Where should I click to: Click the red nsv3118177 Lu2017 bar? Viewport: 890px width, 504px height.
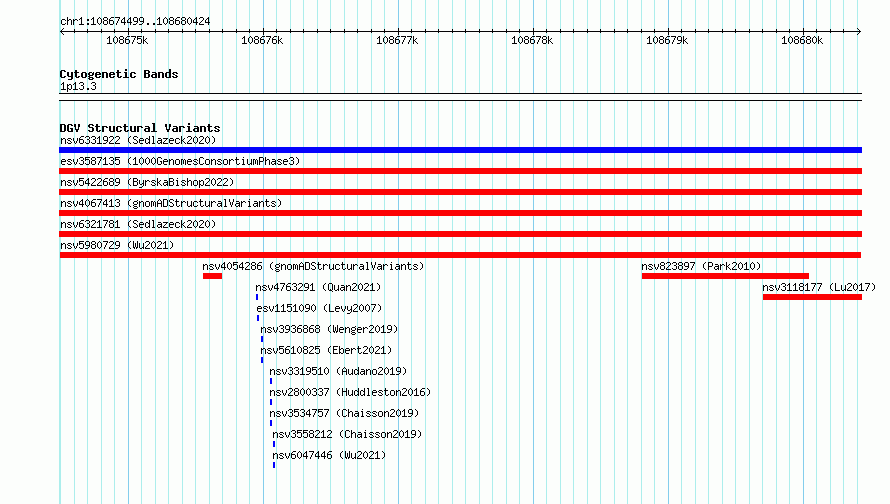coord(812,297)
